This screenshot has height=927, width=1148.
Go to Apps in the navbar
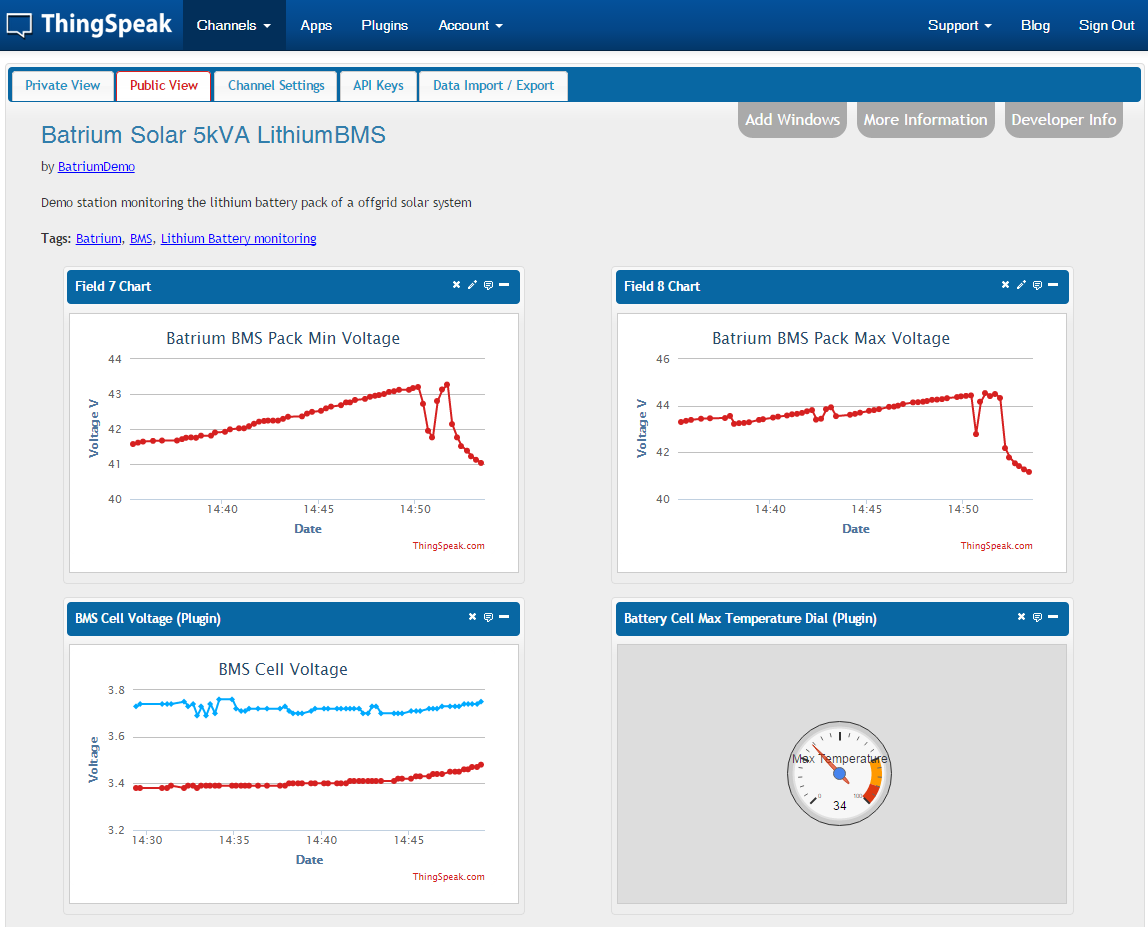[x=316, y=25]
